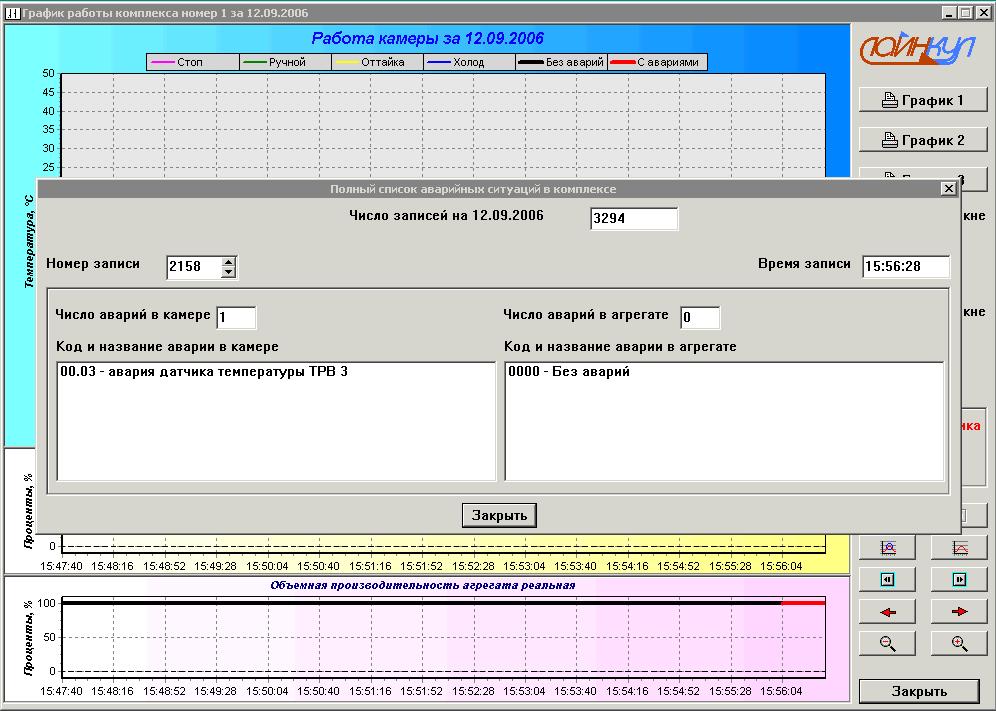Select the entry 0000 - Без аварий

569,372
